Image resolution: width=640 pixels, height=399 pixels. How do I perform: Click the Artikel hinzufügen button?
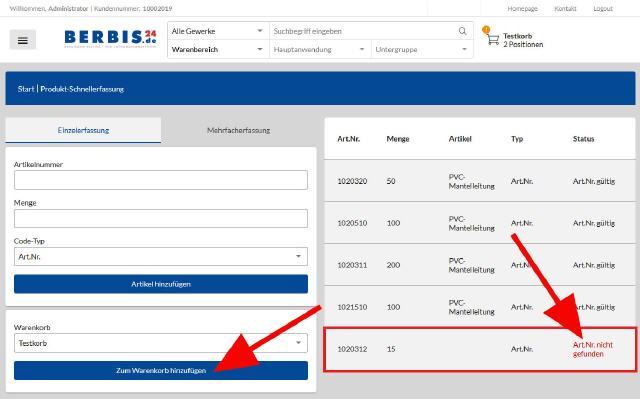[x=161, y=284]
